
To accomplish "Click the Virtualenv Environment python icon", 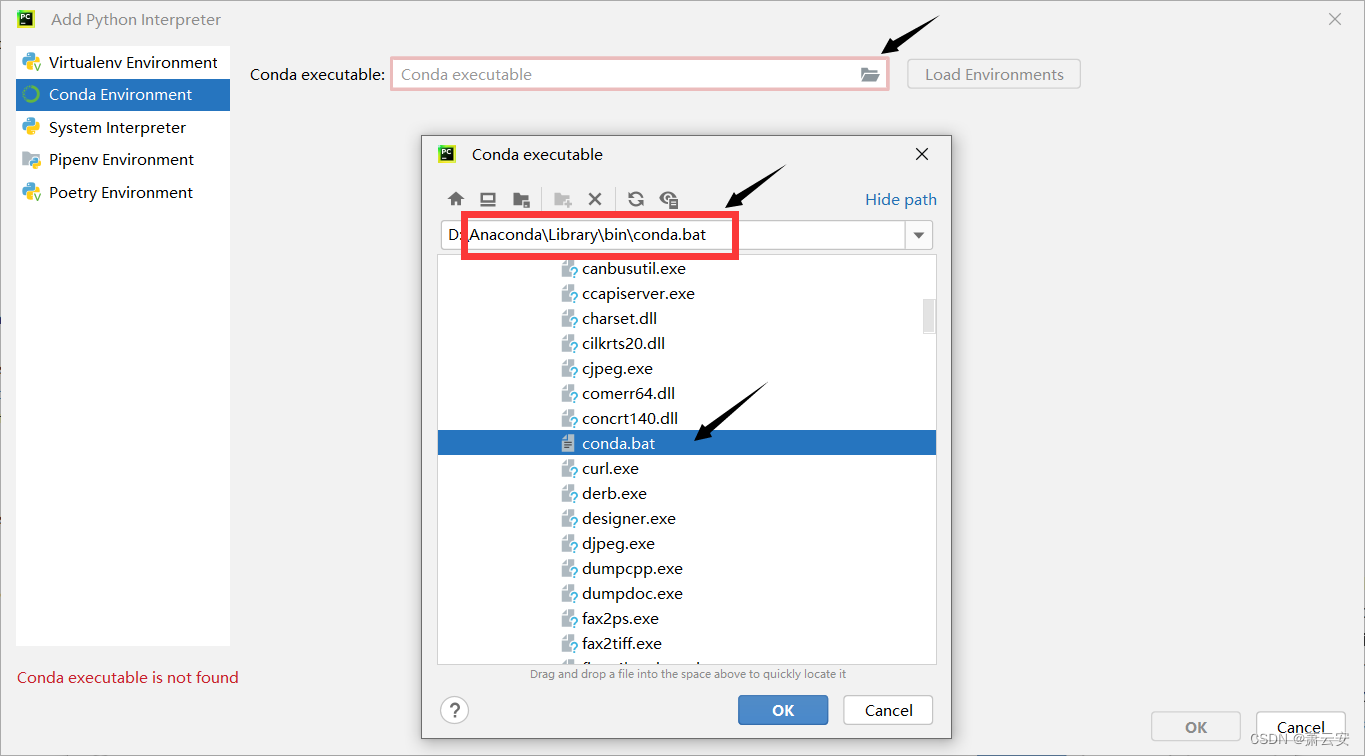I will (x=32, y=62).
